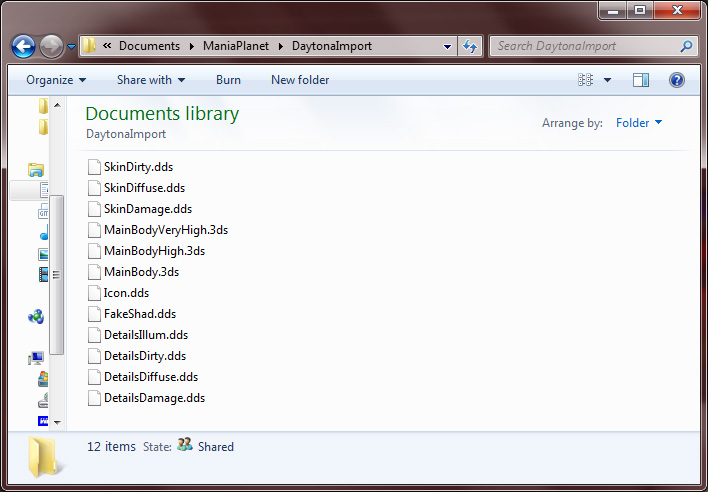Select the Pictures library icon in navigation pane
This screenshot has width=708, height=492.
pos(43,254)
